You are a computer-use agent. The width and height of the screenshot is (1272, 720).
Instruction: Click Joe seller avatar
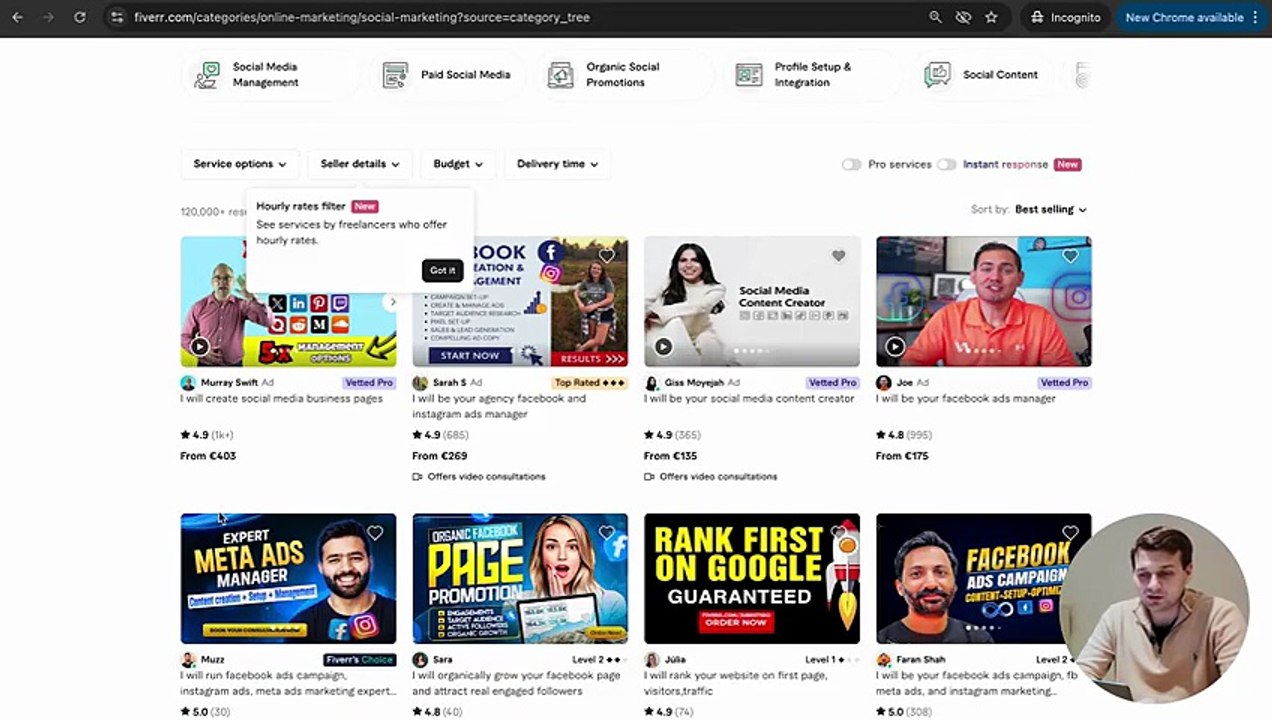tap(884, 383)
